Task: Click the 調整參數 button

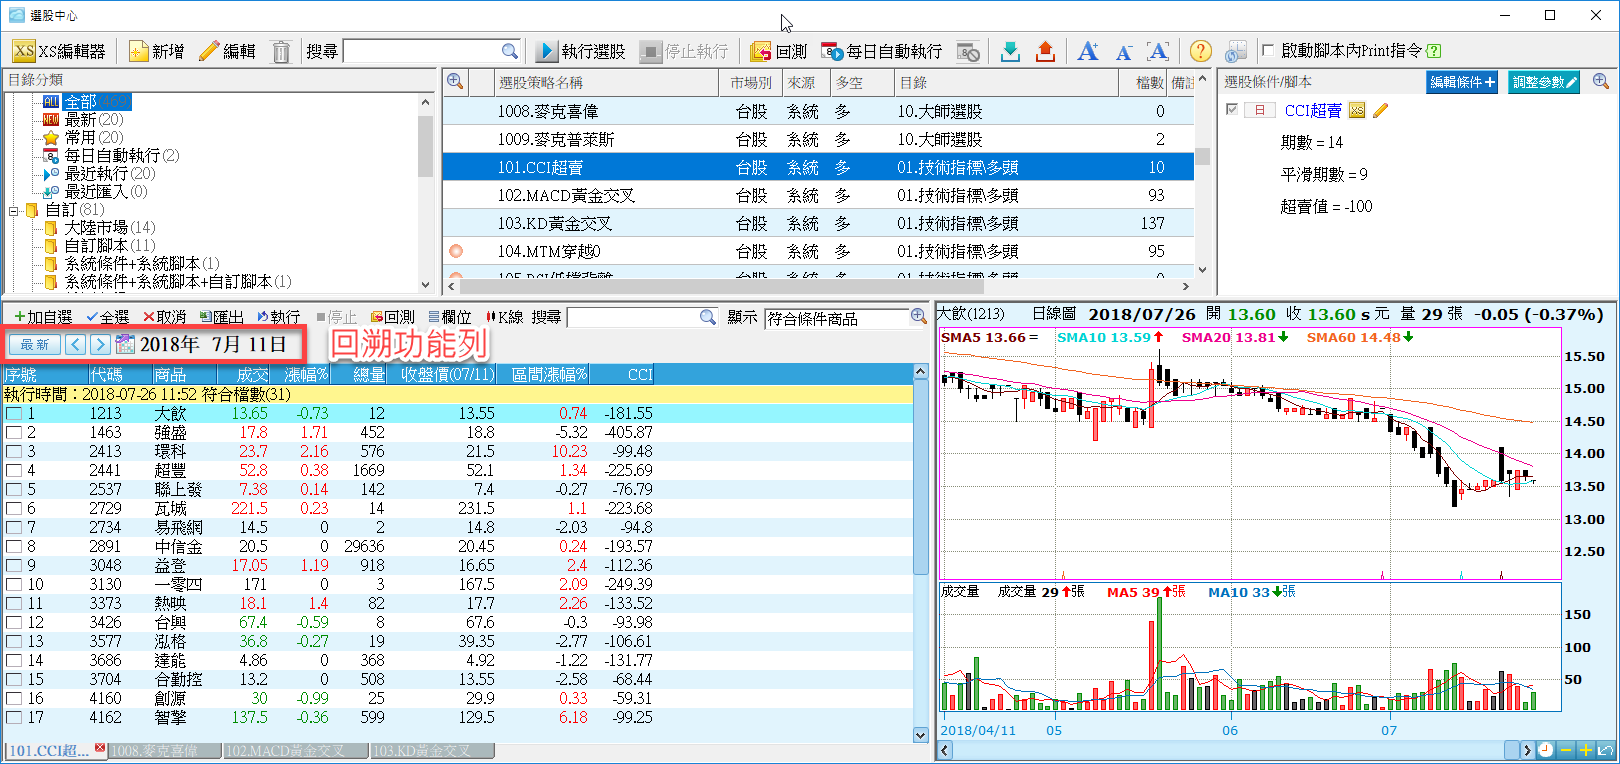Action: point(1543,82)
